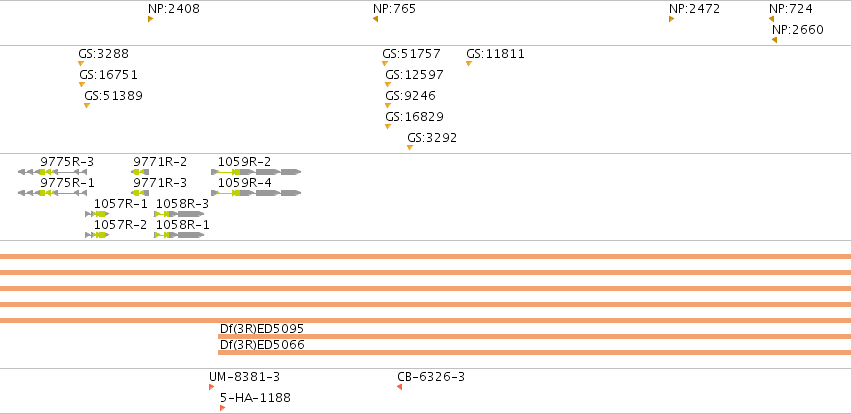This screenshot has height=414, width=851.
Task: Open the 1058R-3 transcript glyph
Action: point(179,214)
